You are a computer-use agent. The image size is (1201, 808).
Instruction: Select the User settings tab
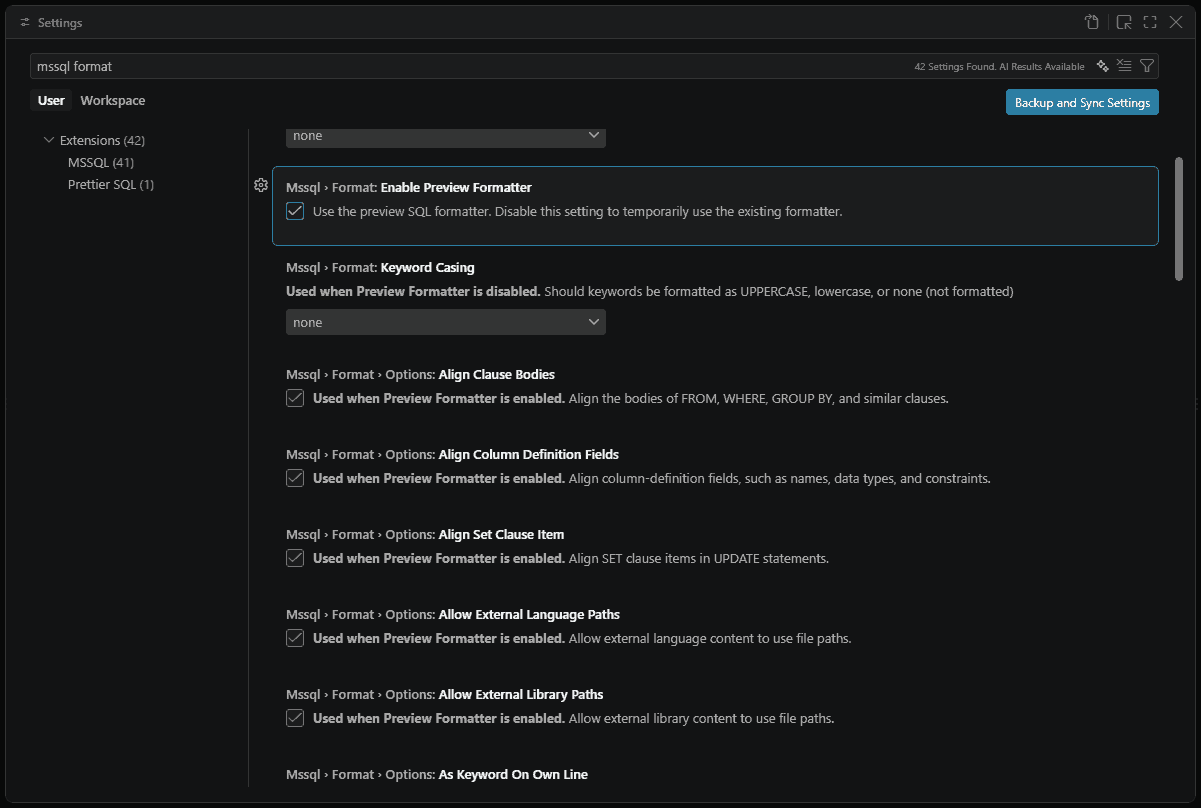51,100
